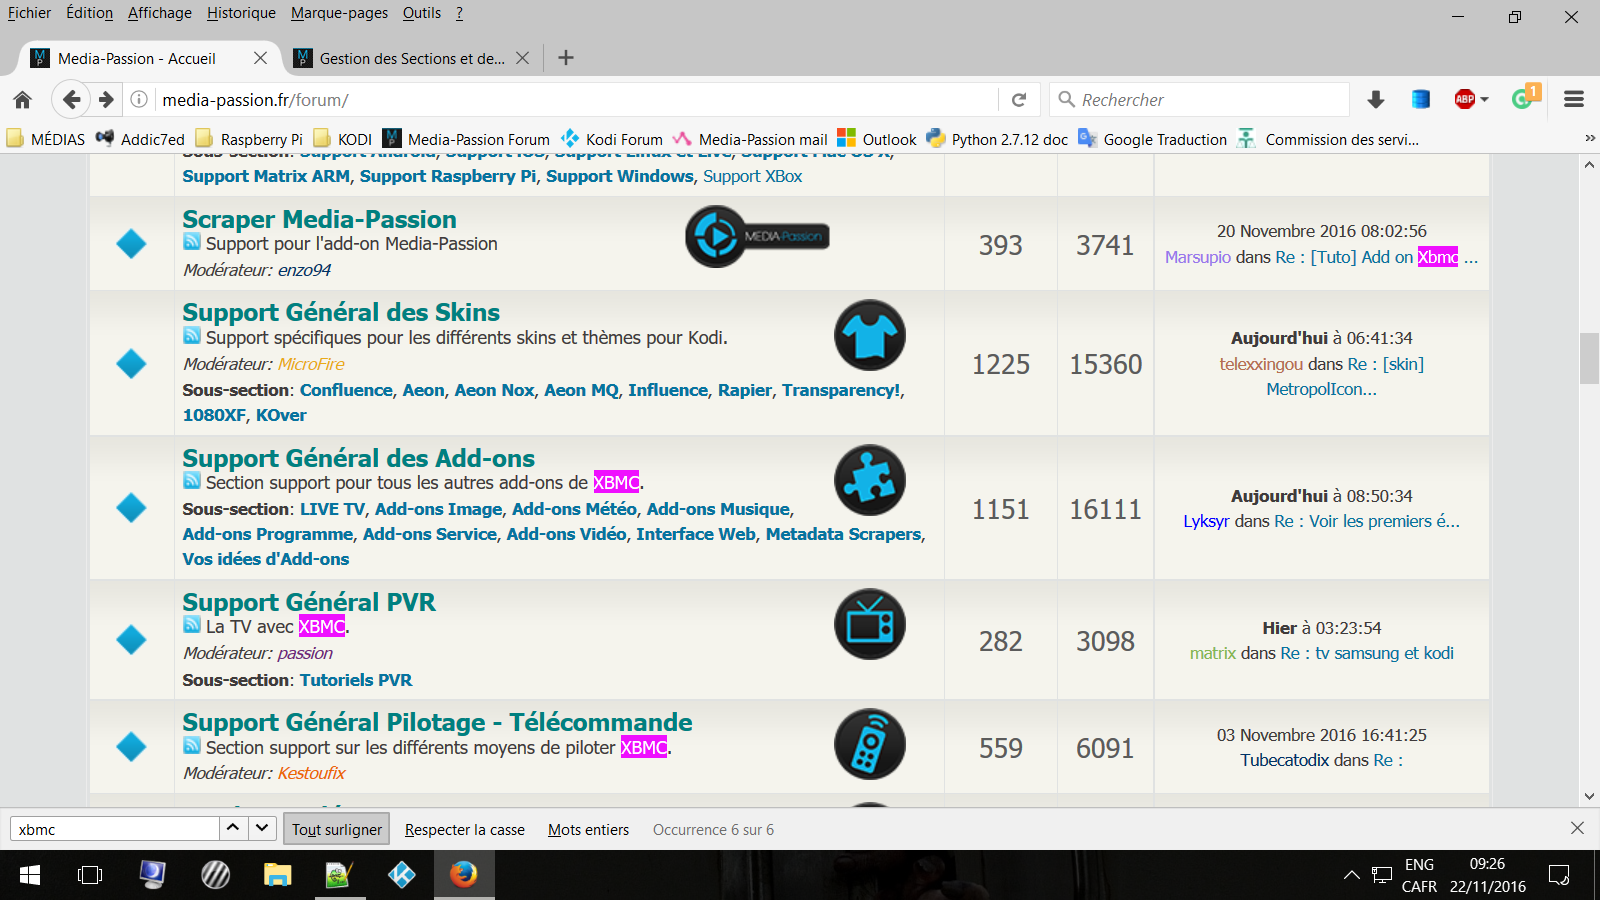Launch Kodi from the Windows taskbar
Screen dimensions: 1600x900
(x=402, y=875)
